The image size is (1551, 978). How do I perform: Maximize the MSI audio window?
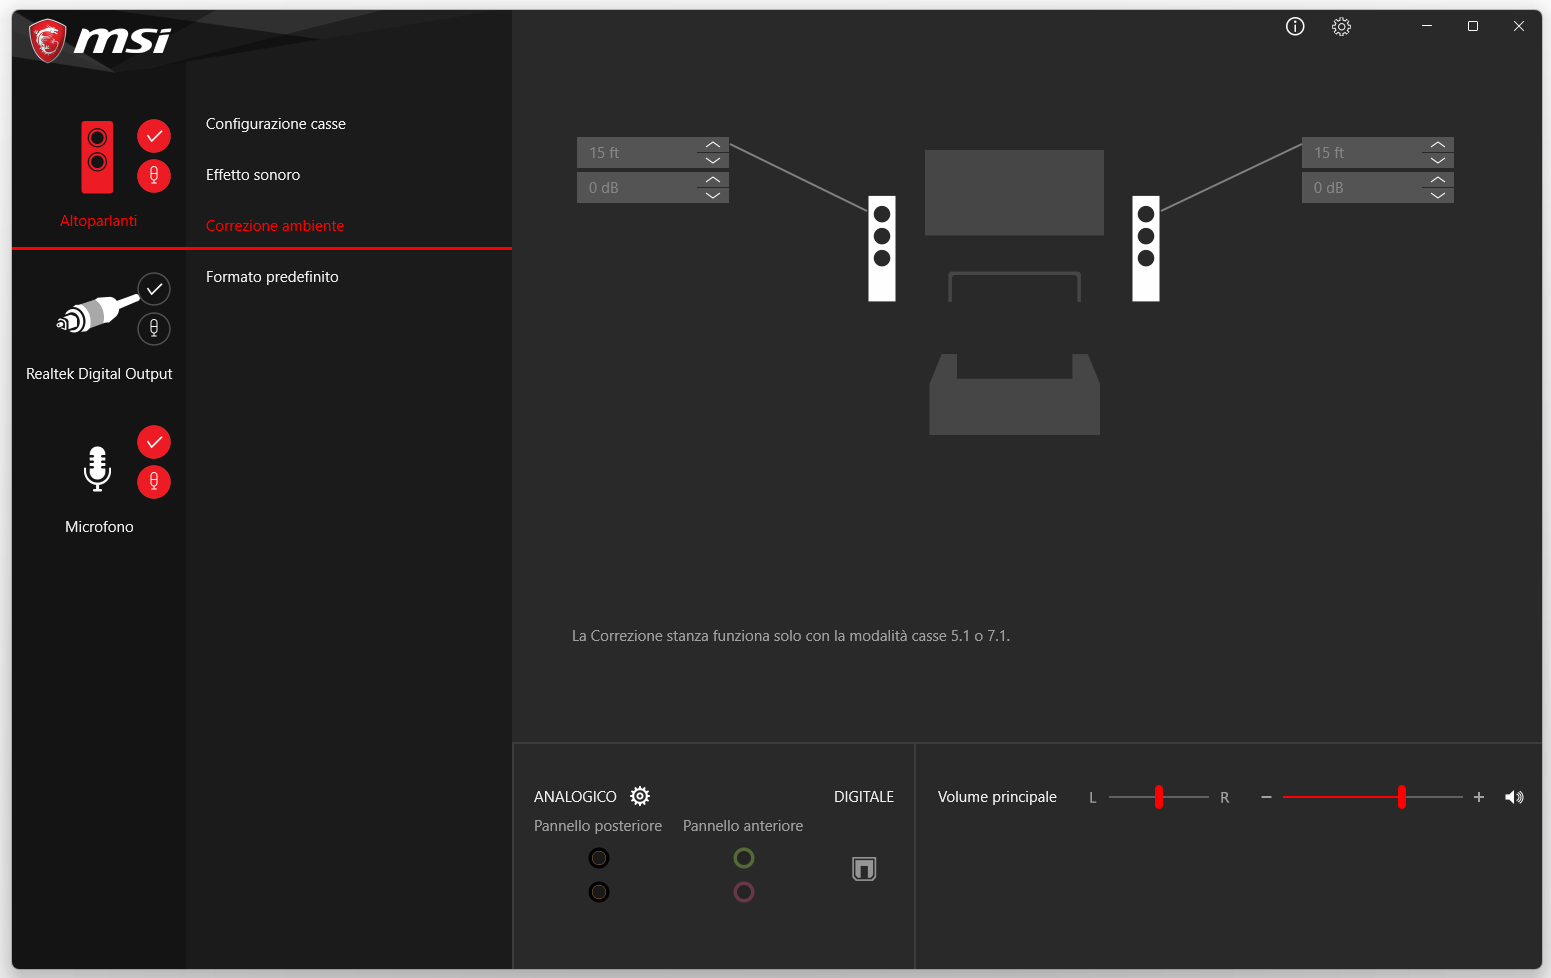click(x=1473, y=26)
